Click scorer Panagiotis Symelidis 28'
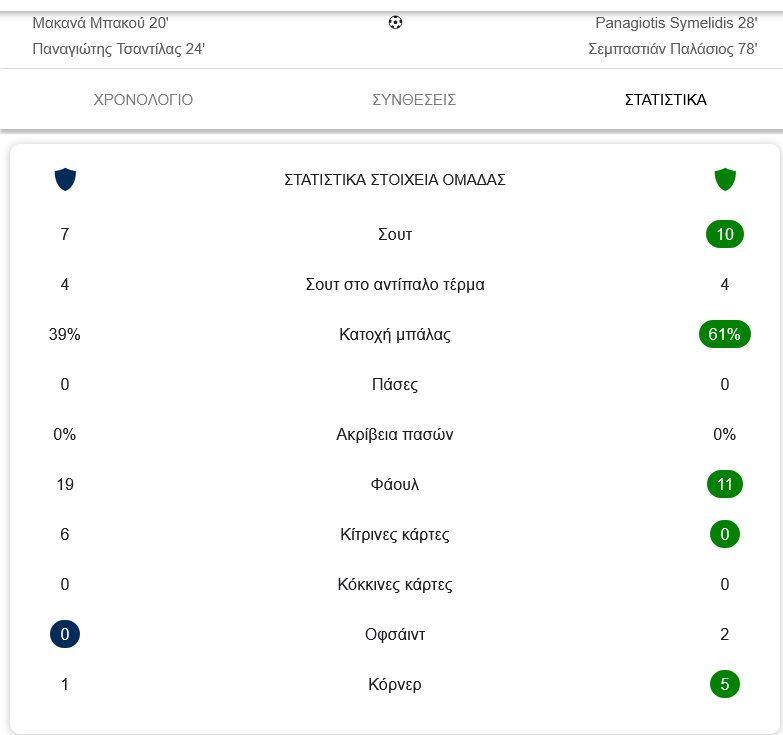 (x=676, y=22)
